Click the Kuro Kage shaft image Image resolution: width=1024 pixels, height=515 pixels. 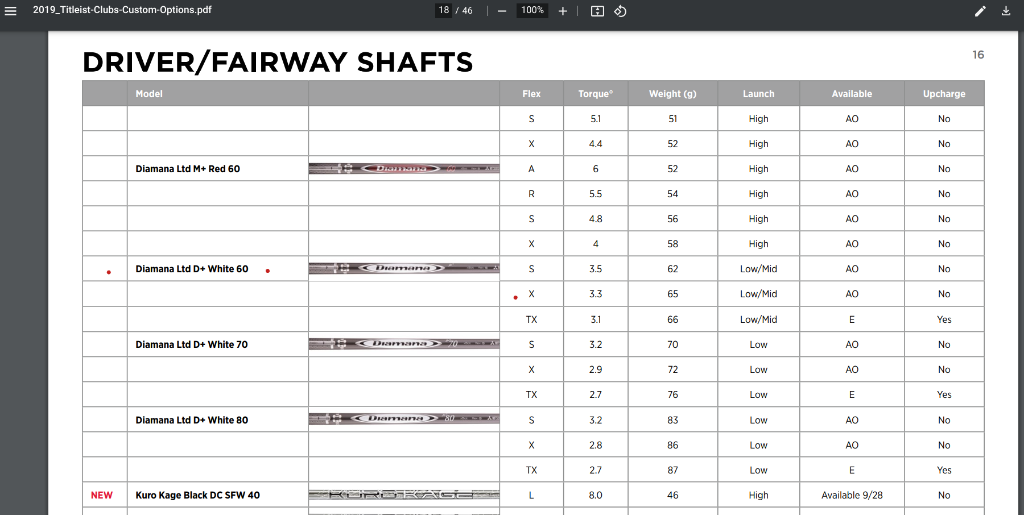pos(404,495)
